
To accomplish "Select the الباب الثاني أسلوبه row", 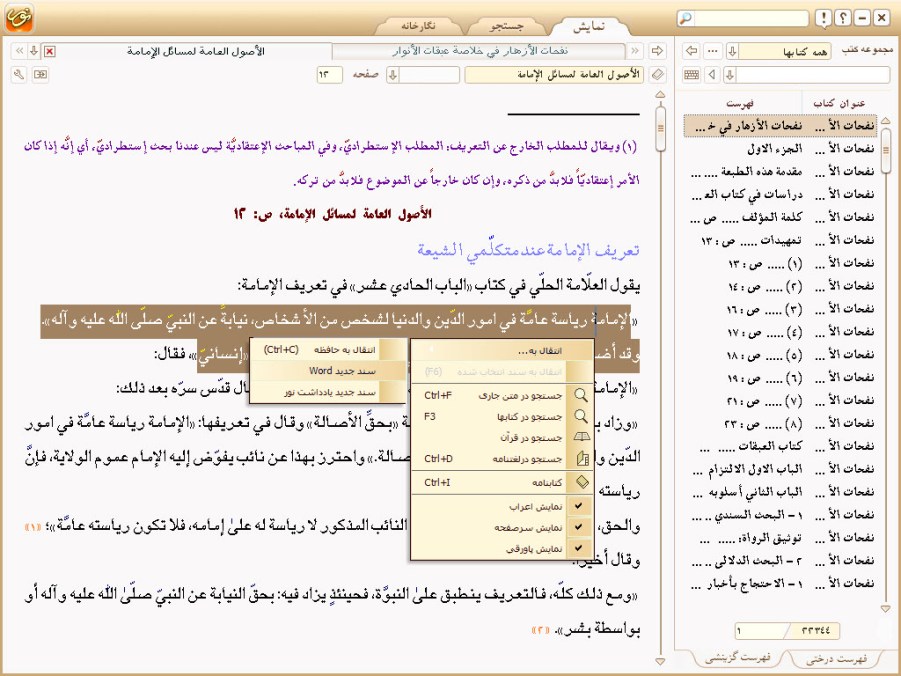I will pyautogui.click(x=781, y=492).
